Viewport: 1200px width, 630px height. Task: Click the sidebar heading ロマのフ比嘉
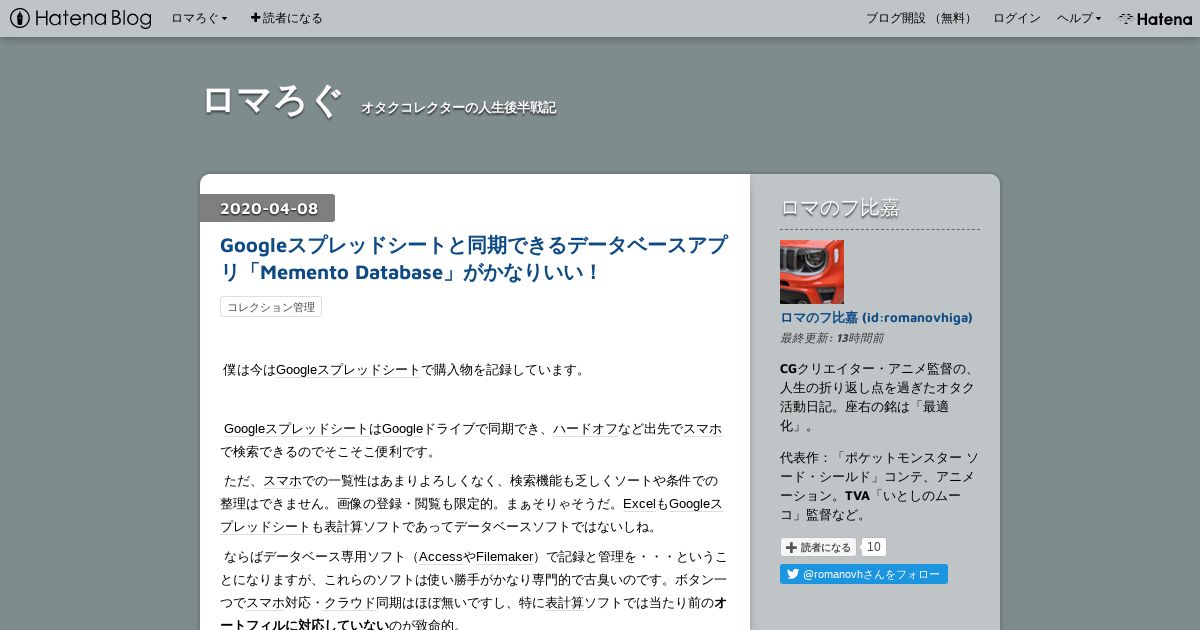point(840,208)
